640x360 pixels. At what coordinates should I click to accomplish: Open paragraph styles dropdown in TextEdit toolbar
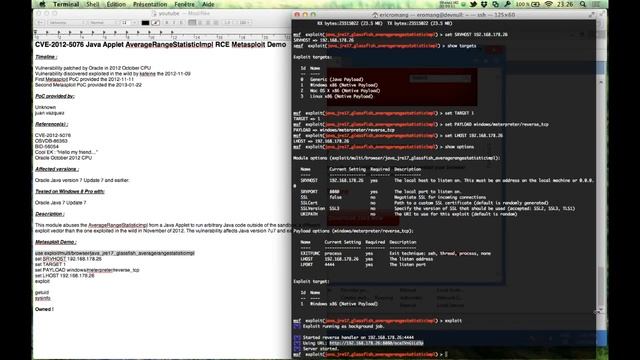[x=40, y=23]
